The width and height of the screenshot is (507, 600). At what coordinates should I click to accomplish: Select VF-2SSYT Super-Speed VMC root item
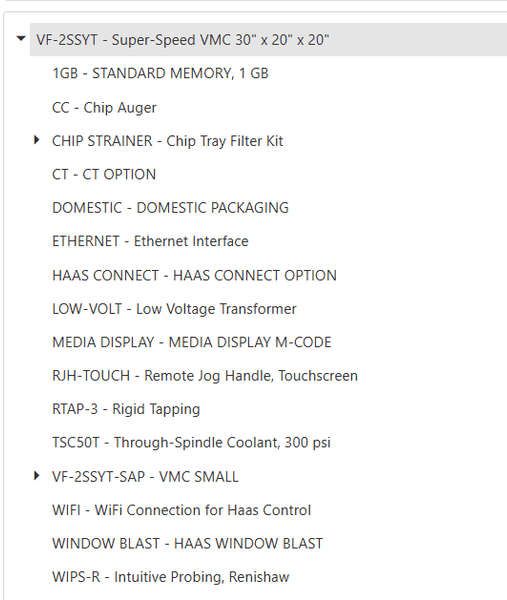tap(183, 40)
